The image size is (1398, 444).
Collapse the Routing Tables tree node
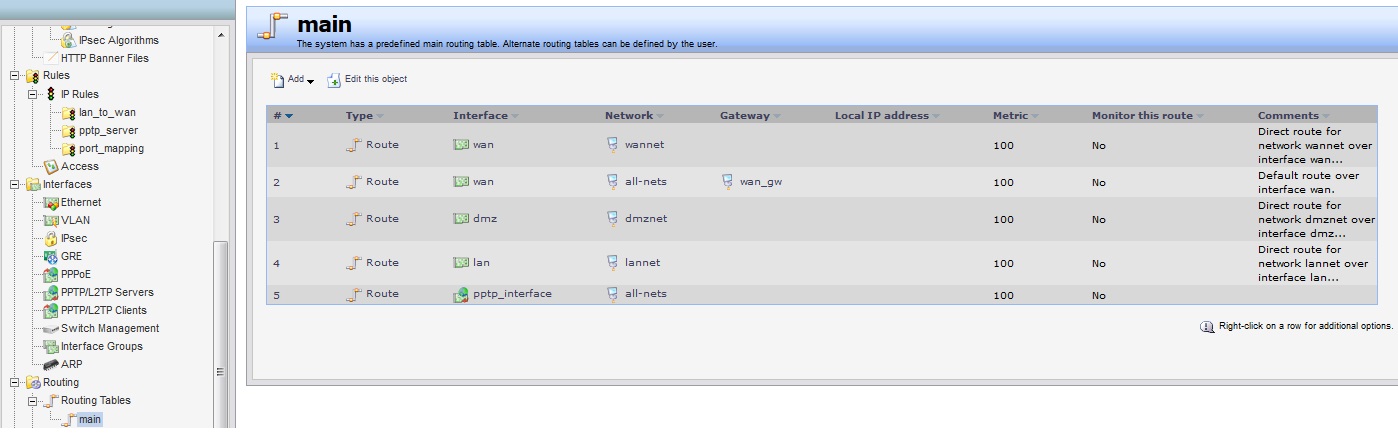click(32, 400)
